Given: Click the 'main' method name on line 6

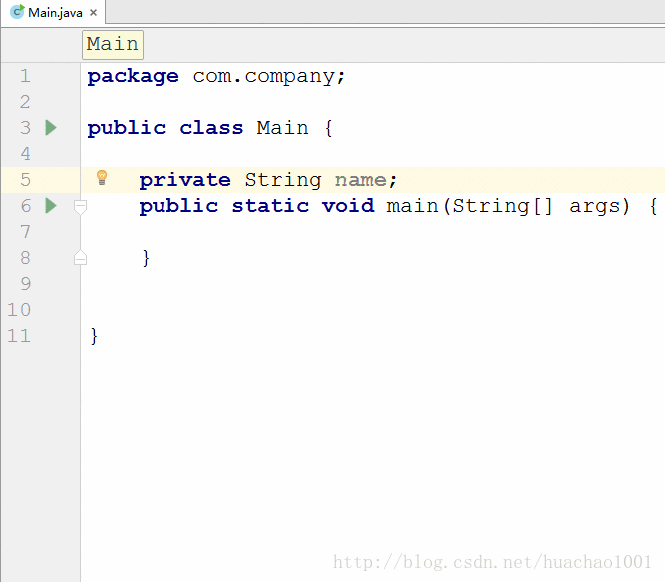Looking at the screenshot, I should (412, 206).
